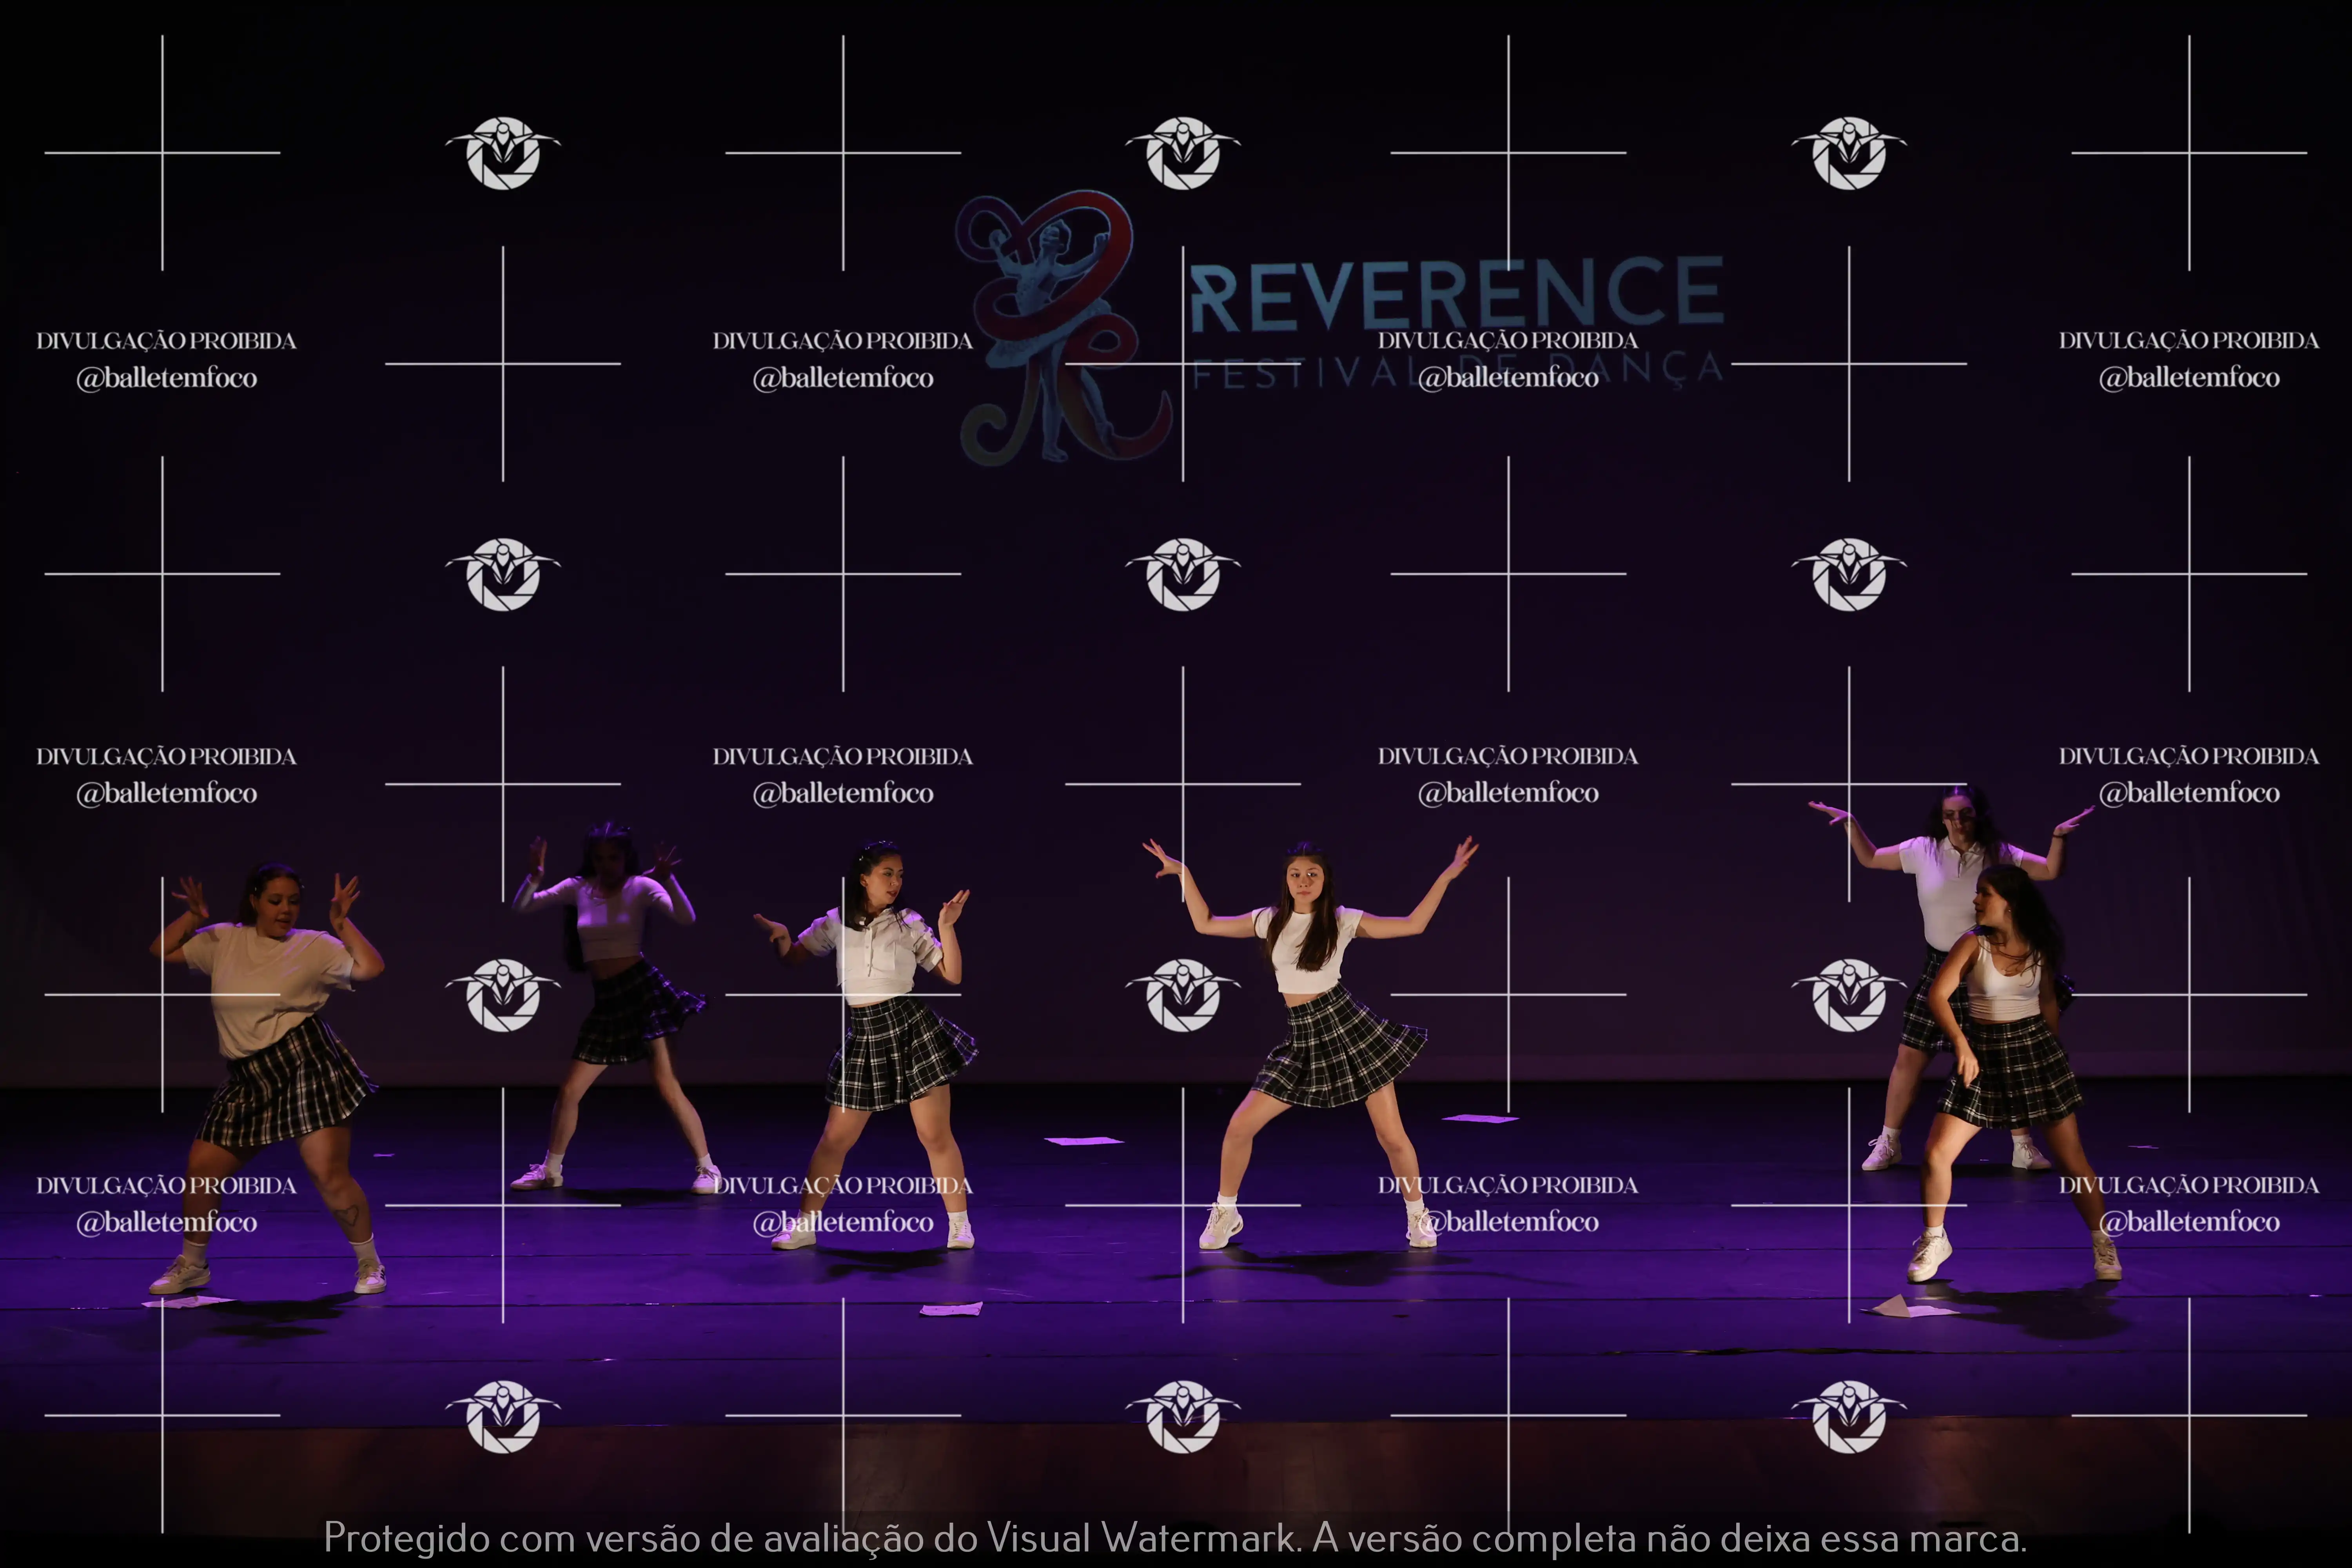Click the camera watermark logo overlapping the Reverence logo

(x=1183, y=153)
